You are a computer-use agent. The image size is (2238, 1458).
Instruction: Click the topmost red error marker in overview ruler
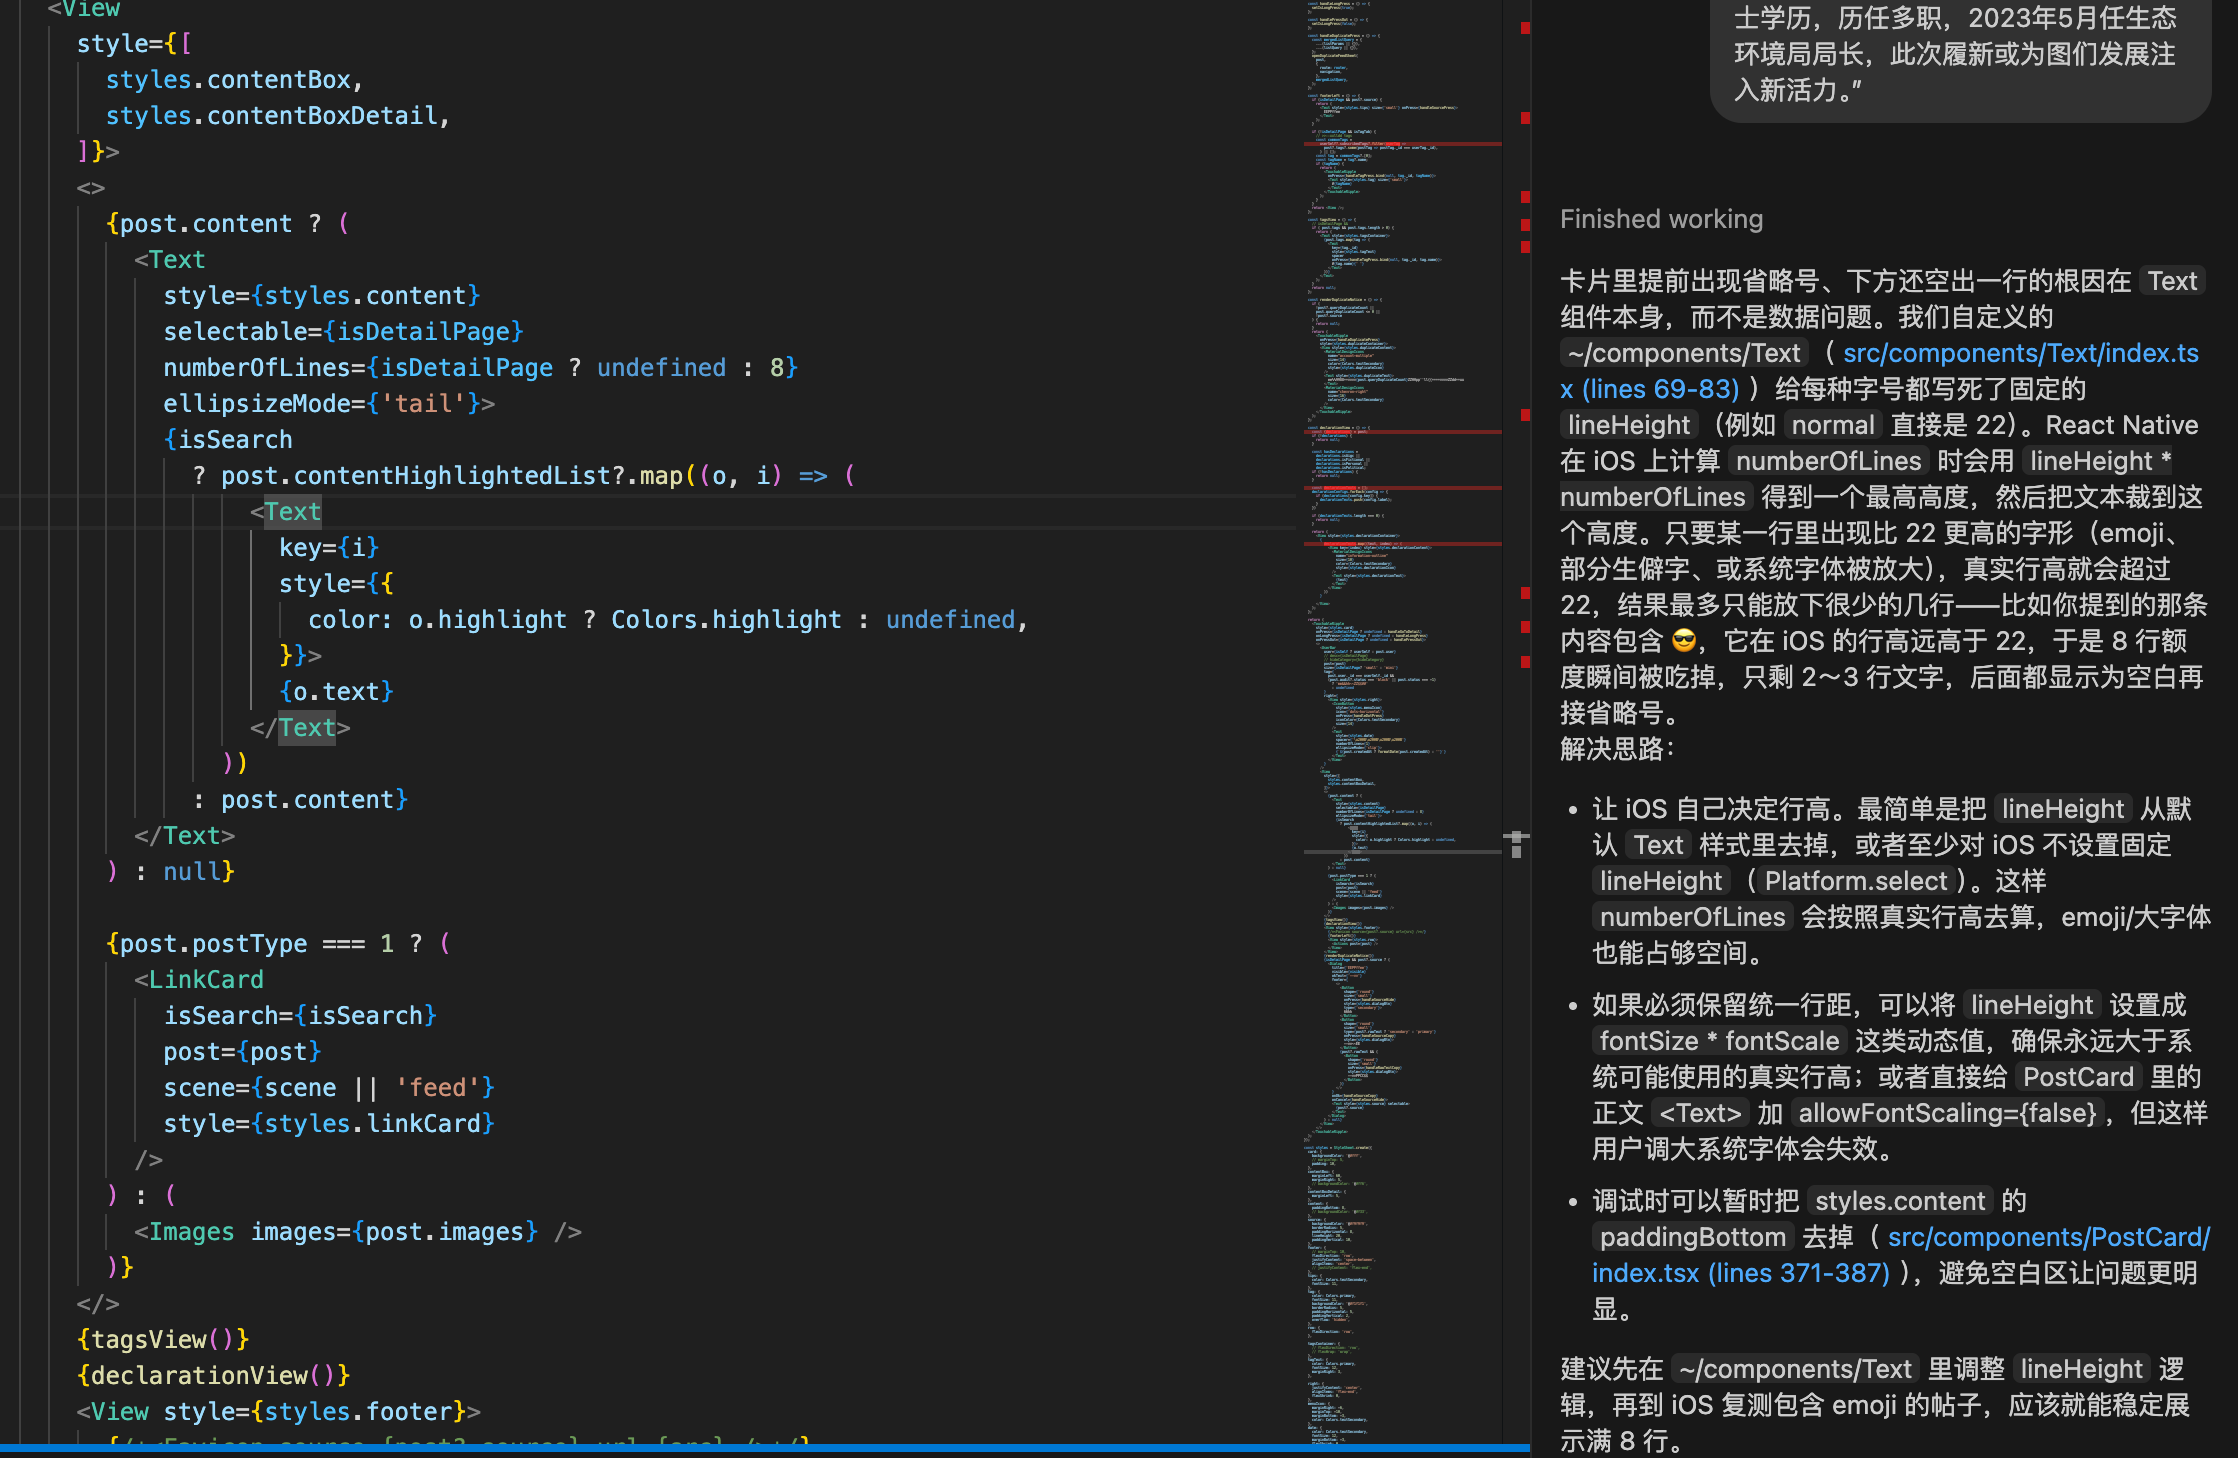pyautogui.click(x=1525, y=28)
